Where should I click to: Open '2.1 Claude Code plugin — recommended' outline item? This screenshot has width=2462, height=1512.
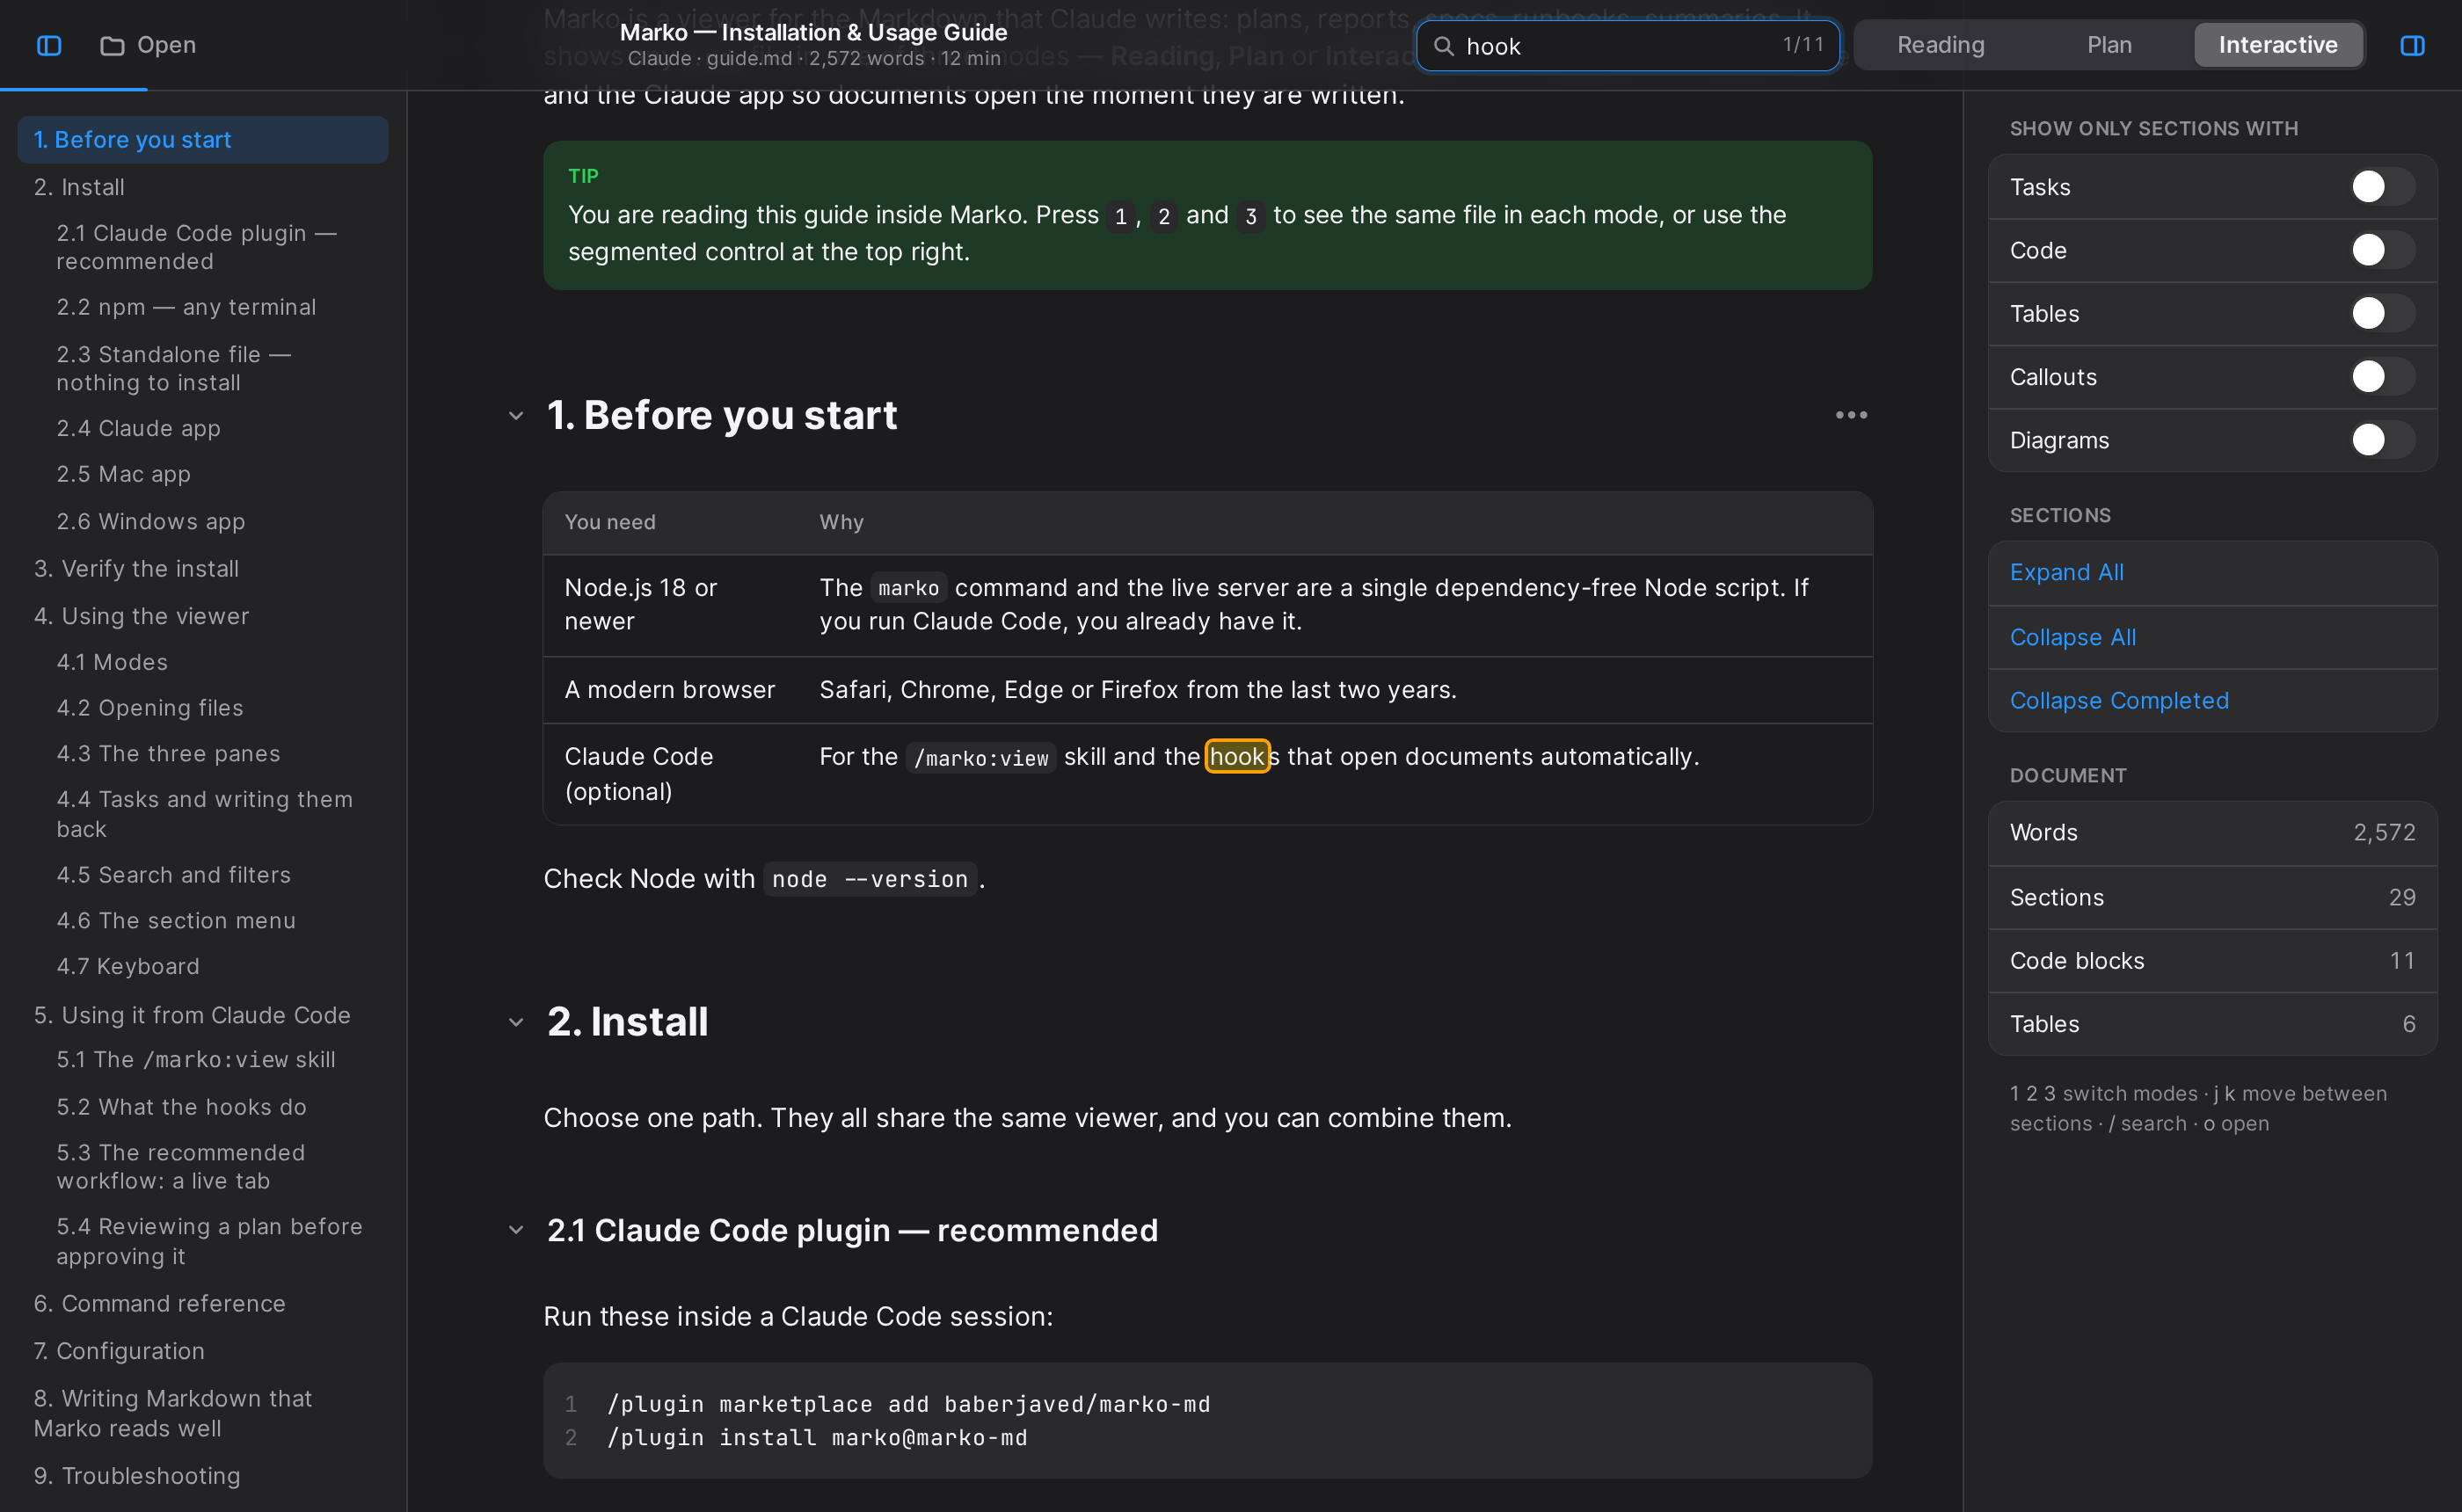[x=203, y=247]
